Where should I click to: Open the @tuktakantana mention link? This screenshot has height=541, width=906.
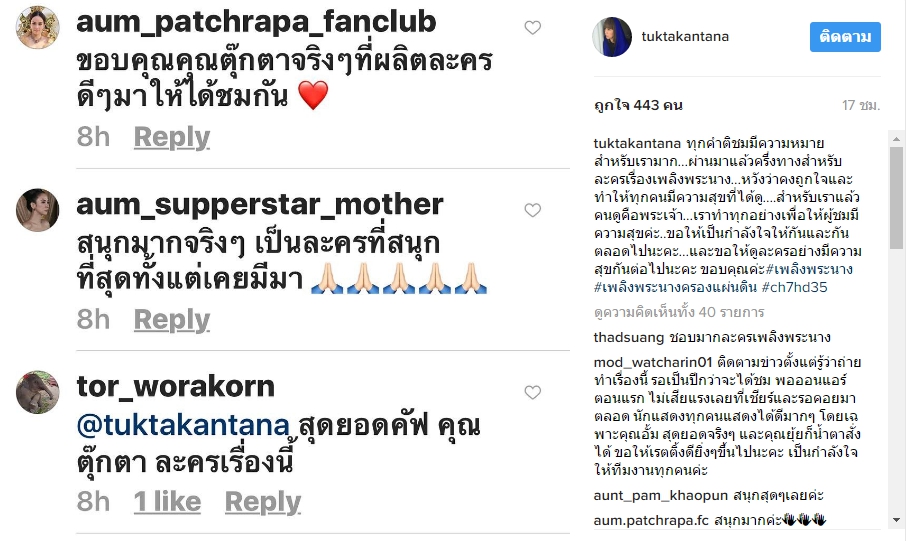(x=183, y=425)
